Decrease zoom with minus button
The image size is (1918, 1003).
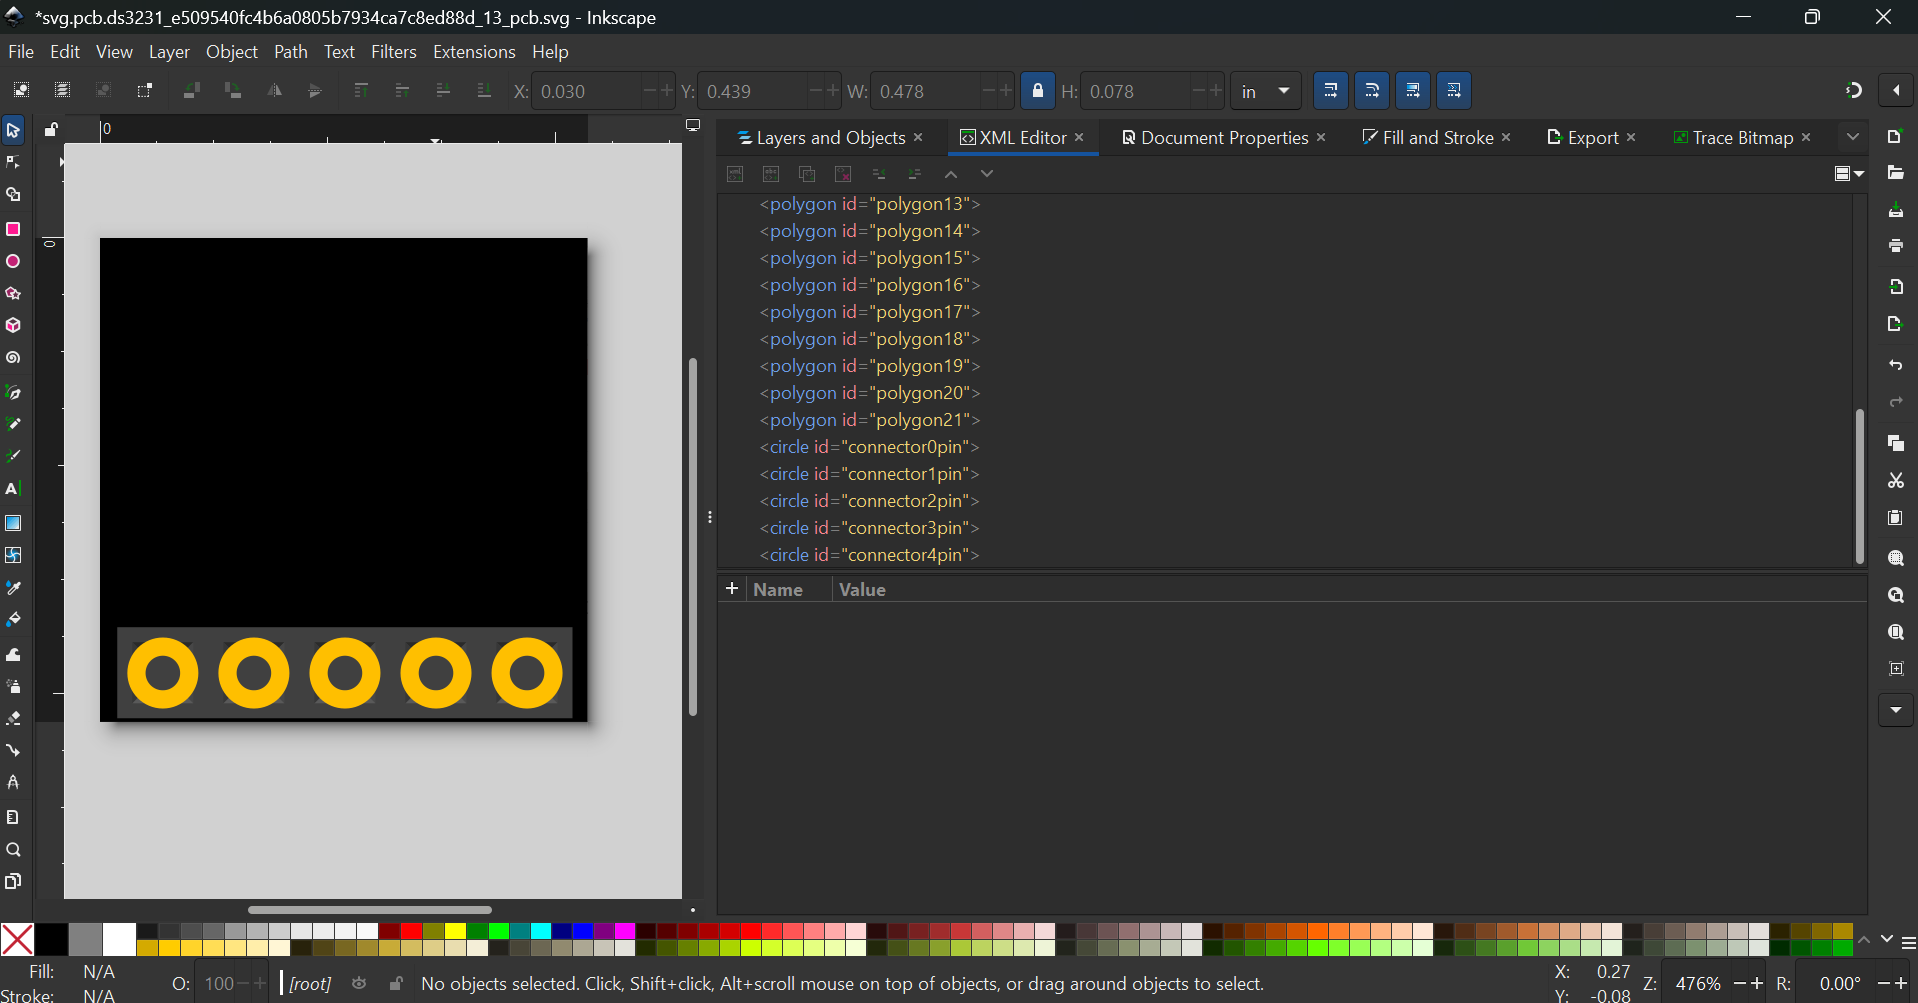1739,984
